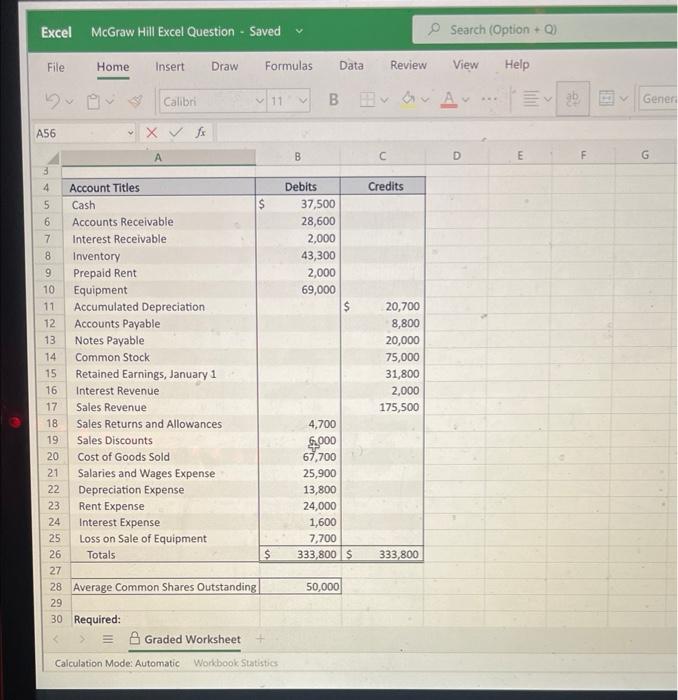Add a new sheet with the plus icon

pos(260,639)
